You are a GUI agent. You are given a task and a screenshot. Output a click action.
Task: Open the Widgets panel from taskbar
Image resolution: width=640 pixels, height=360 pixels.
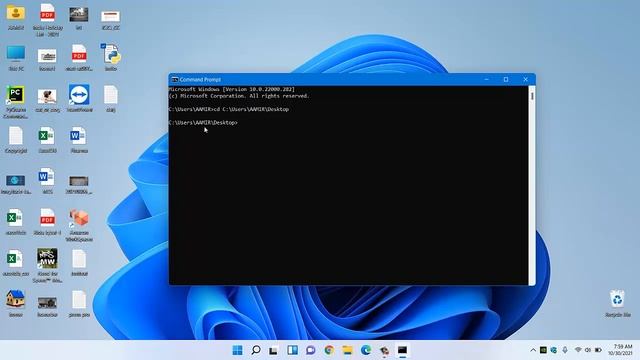(x=292, y=350)
